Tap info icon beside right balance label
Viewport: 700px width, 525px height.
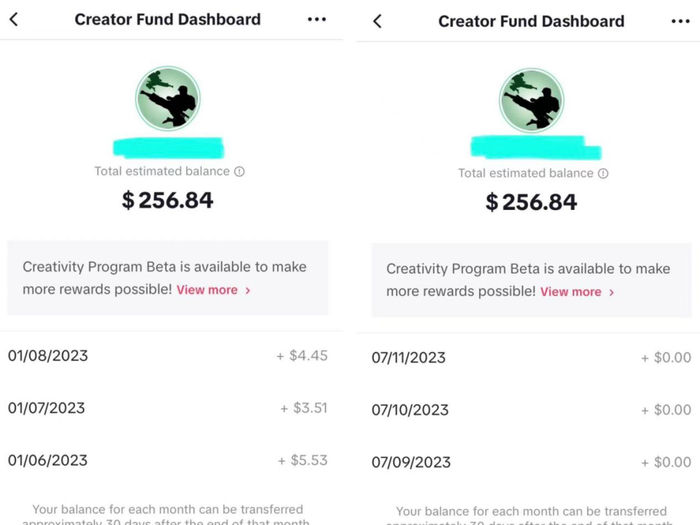(603, 173)
